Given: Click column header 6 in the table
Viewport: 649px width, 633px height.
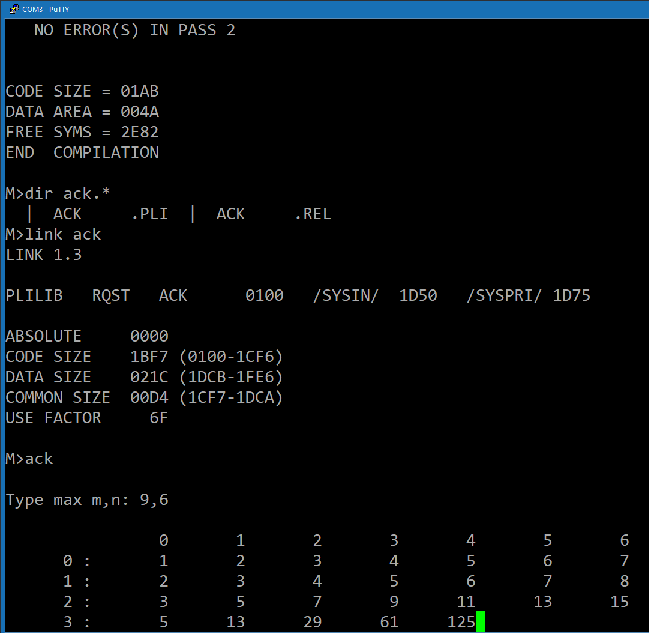Looking at the screenshot, I should click(x=624, y=540).
